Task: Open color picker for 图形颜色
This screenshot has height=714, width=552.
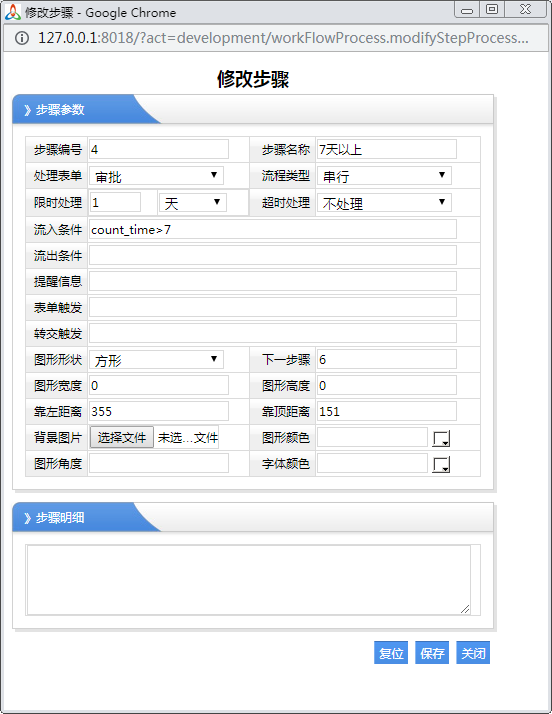Action: click(x=441, y=439)
